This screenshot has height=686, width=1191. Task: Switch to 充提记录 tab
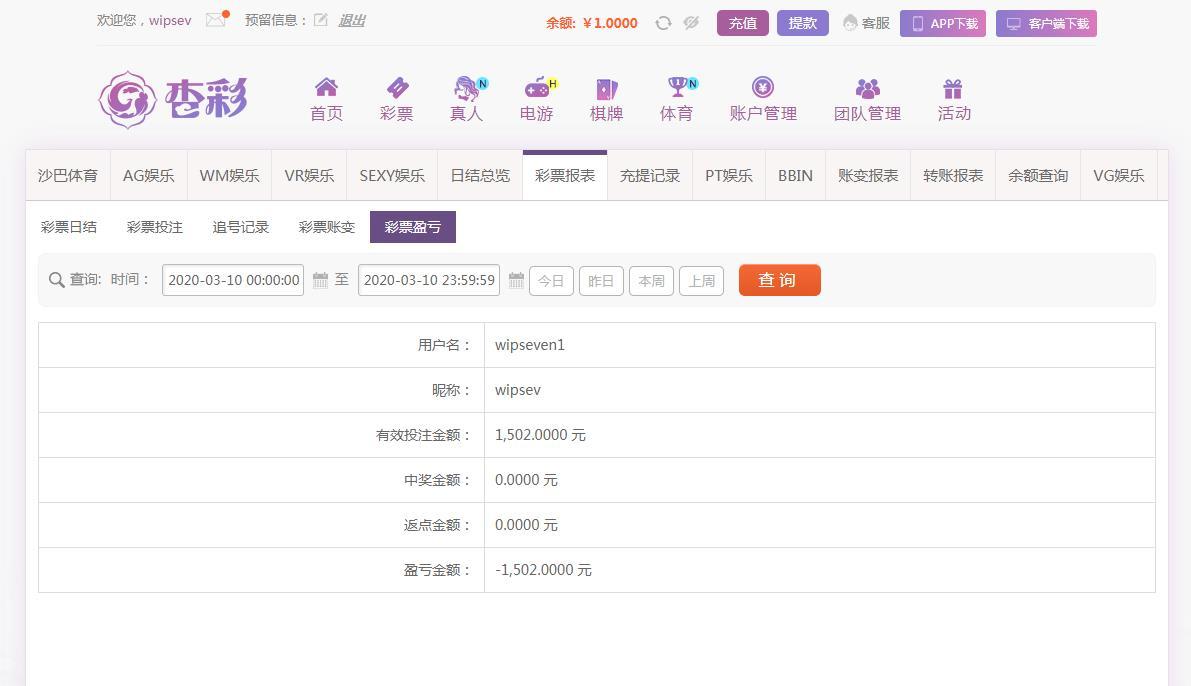point(650,176)
